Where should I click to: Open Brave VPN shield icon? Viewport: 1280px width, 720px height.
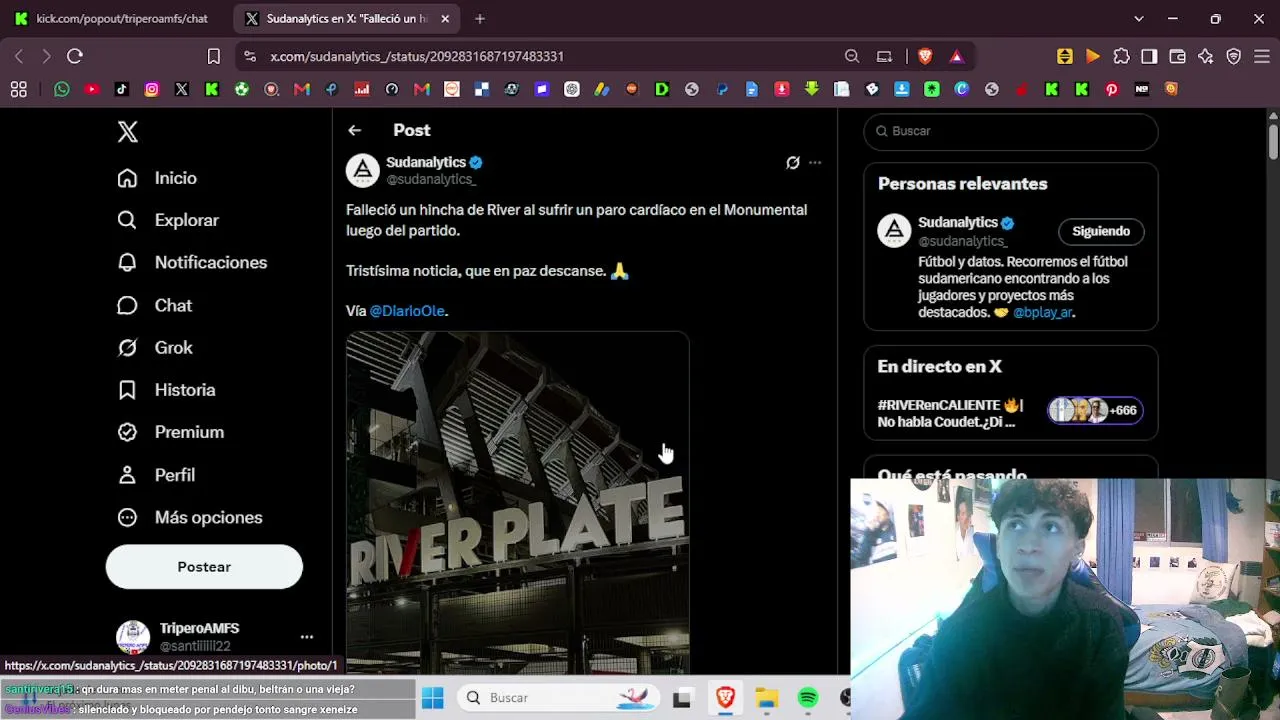[x=1234, y=57]
